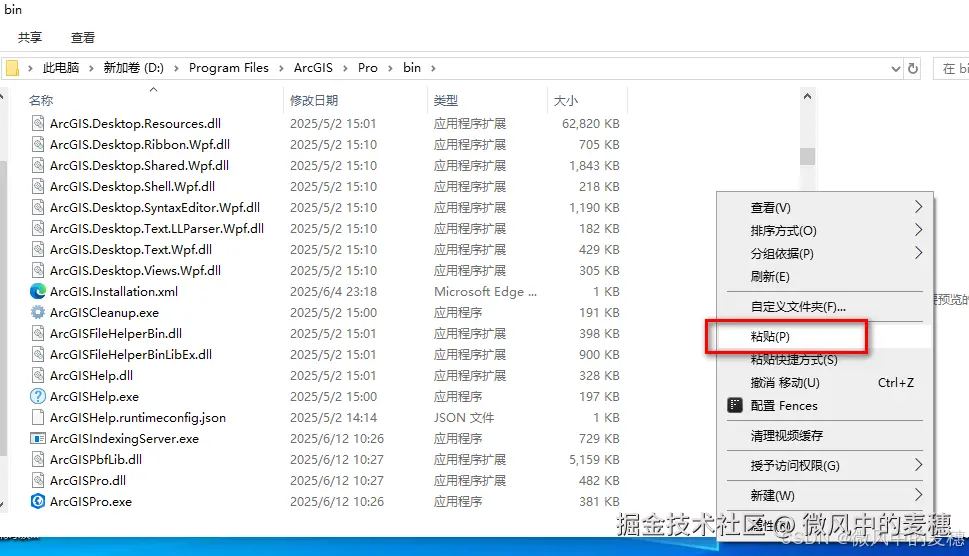Image resolution: width=969 pixels, height=556 pixels.
Task: Click the dll icon of ArcGIS.Desktop.Shell.Wpf.dll
Action: (x=38, y=186)
